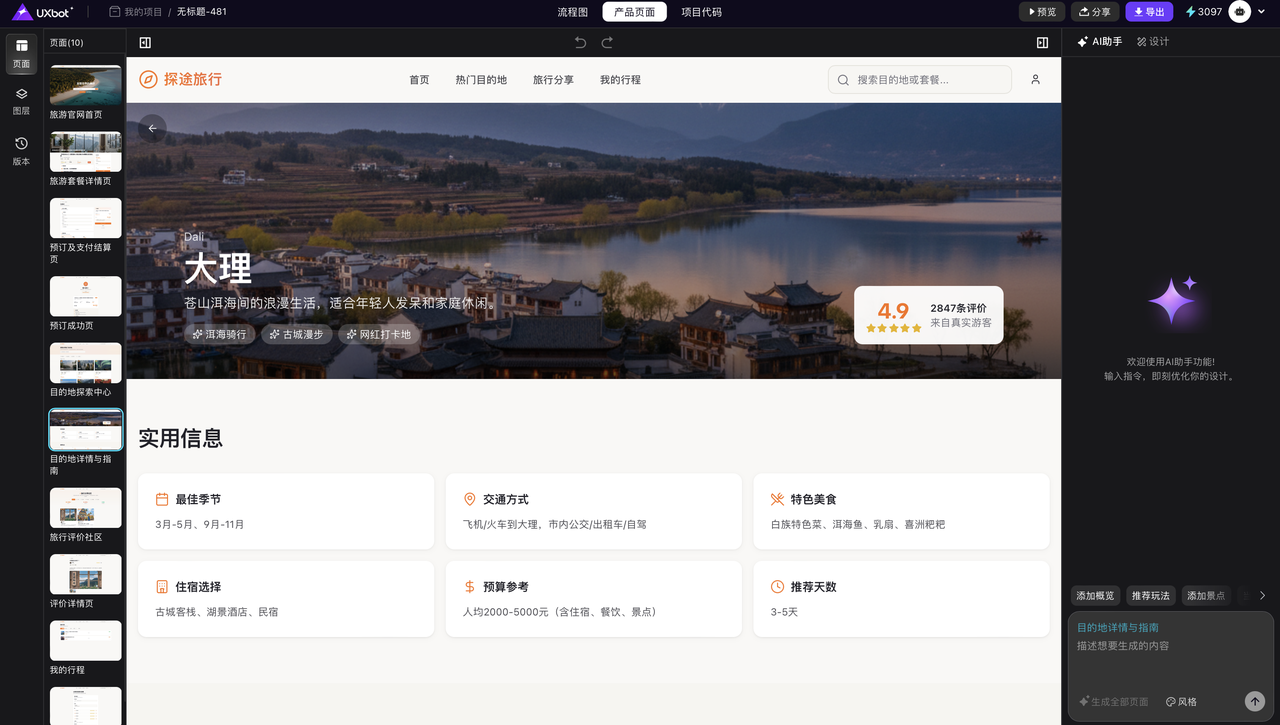Expand more AI suggestion chips

coord(1262,596)
